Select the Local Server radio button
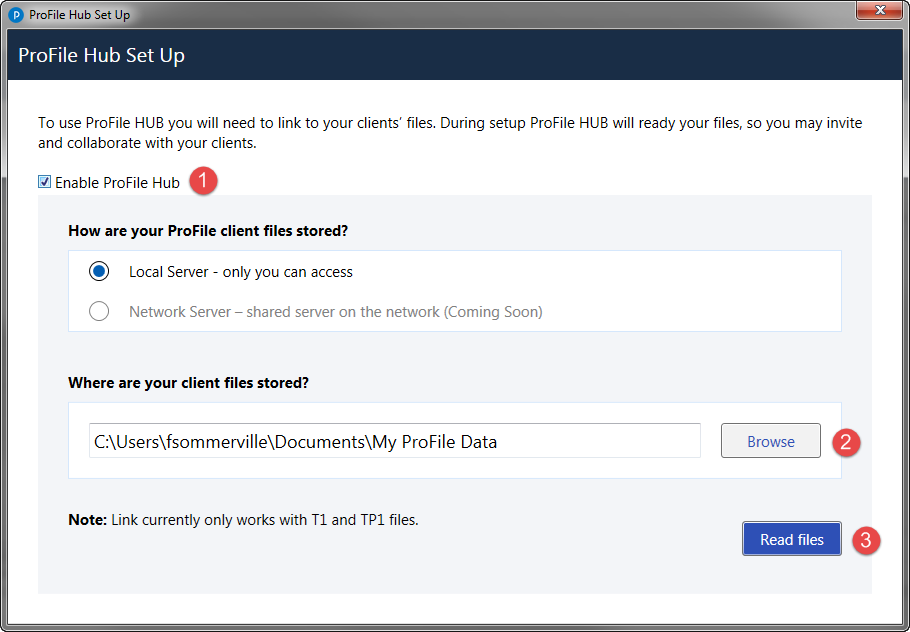 pyautogui.click(x=99, y=271)
